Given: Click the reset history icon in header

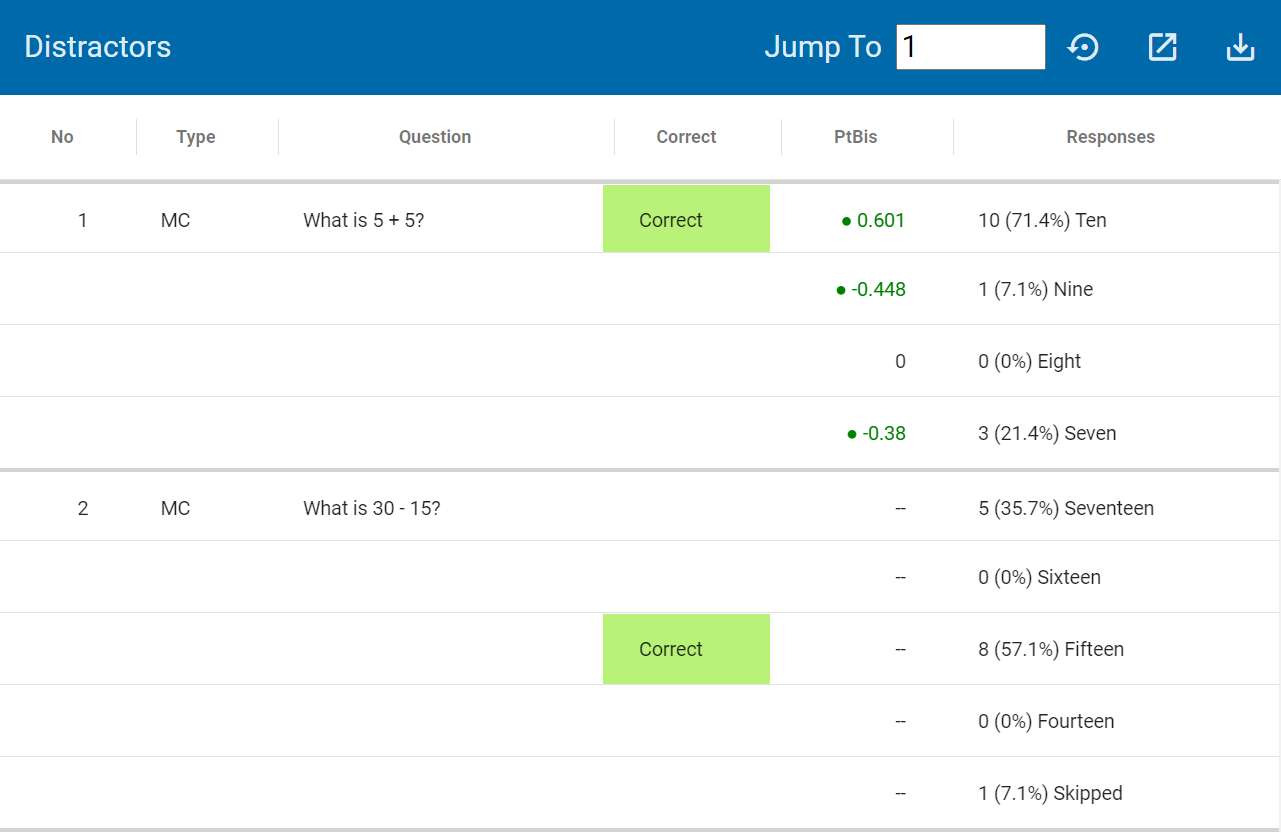Looking at the screenshot, I should click(1083, 47).
